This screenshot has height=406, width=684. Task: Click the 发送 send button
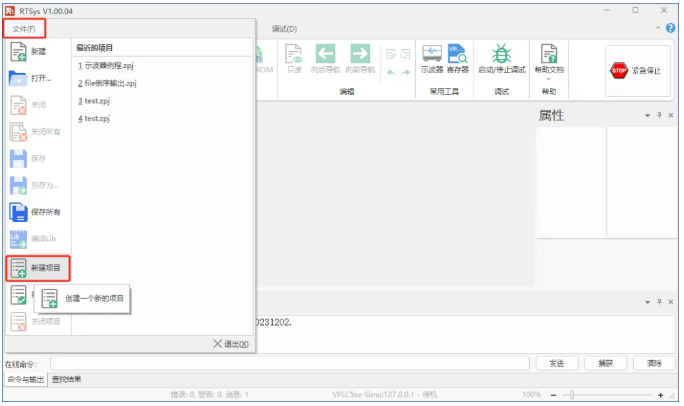557,362
